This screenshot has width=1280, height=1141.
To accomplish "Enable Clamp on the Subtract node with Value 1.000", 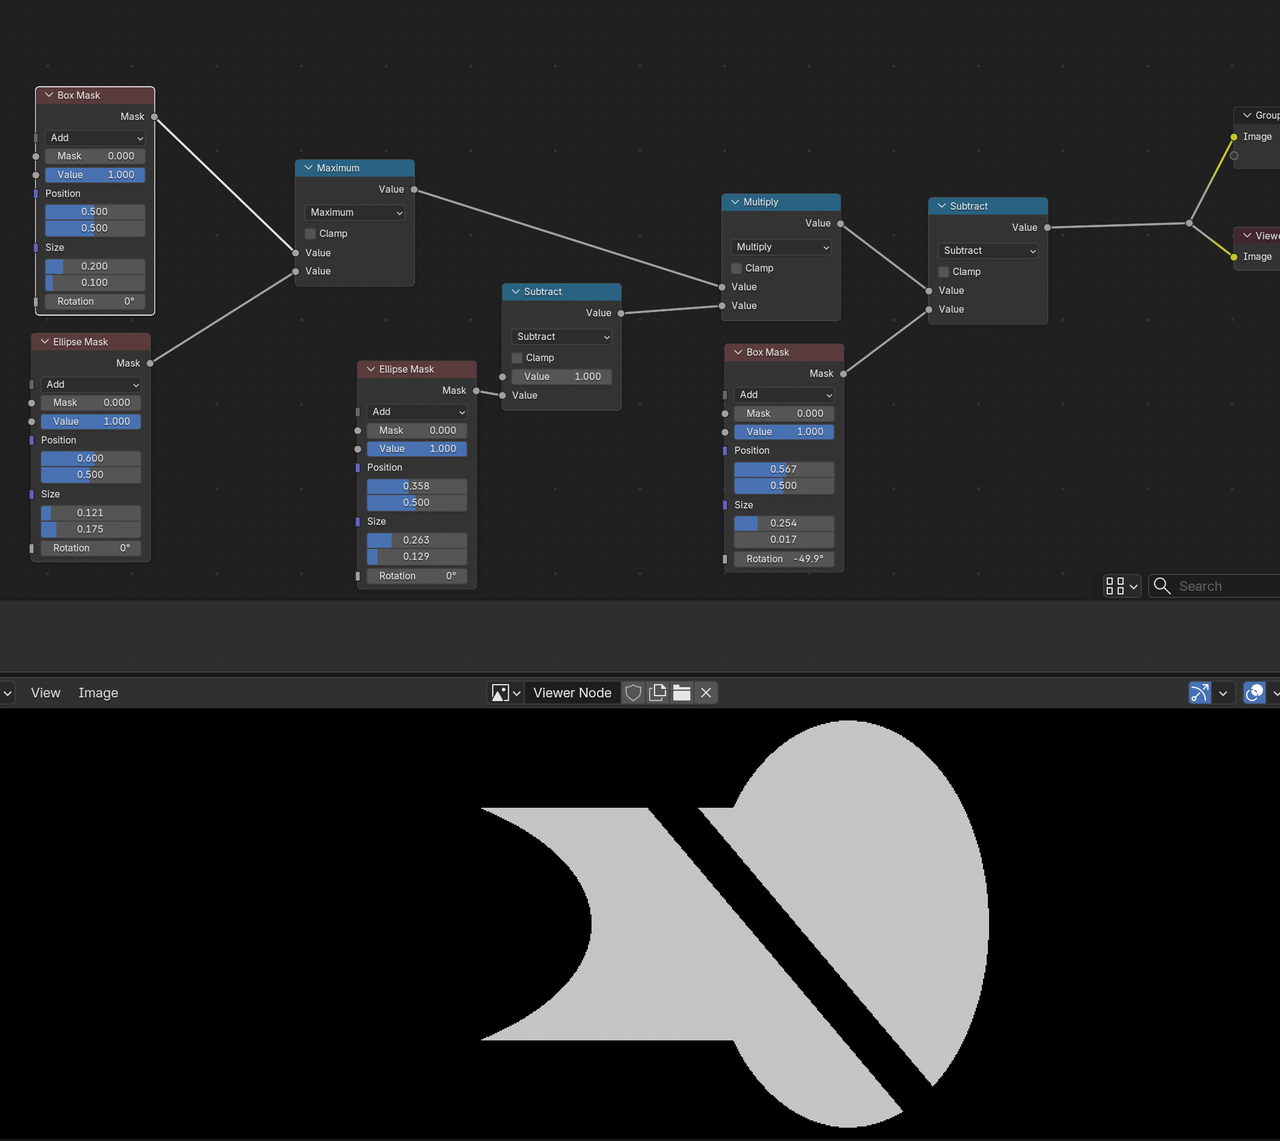I will 517,357.
